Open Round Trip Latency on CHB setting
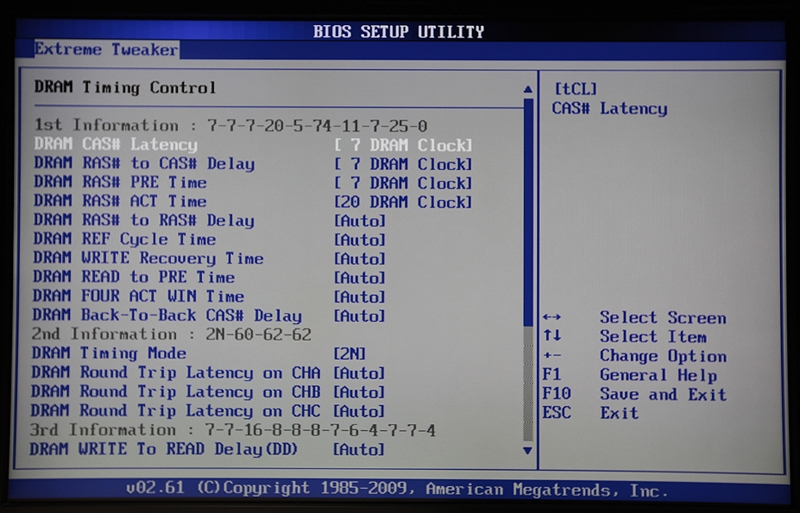 pos(359,392)
